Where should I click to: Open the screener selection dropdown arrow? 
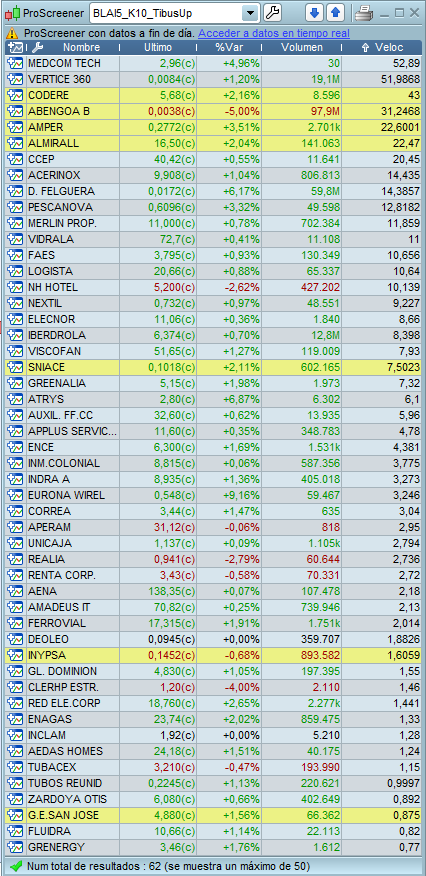pyautogui.click(x=251, y=13)
